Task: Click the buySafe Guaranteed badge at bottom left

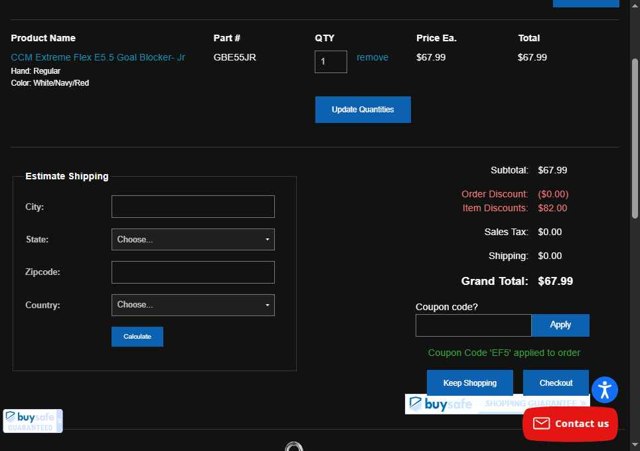Action: (x=33, y=421)
